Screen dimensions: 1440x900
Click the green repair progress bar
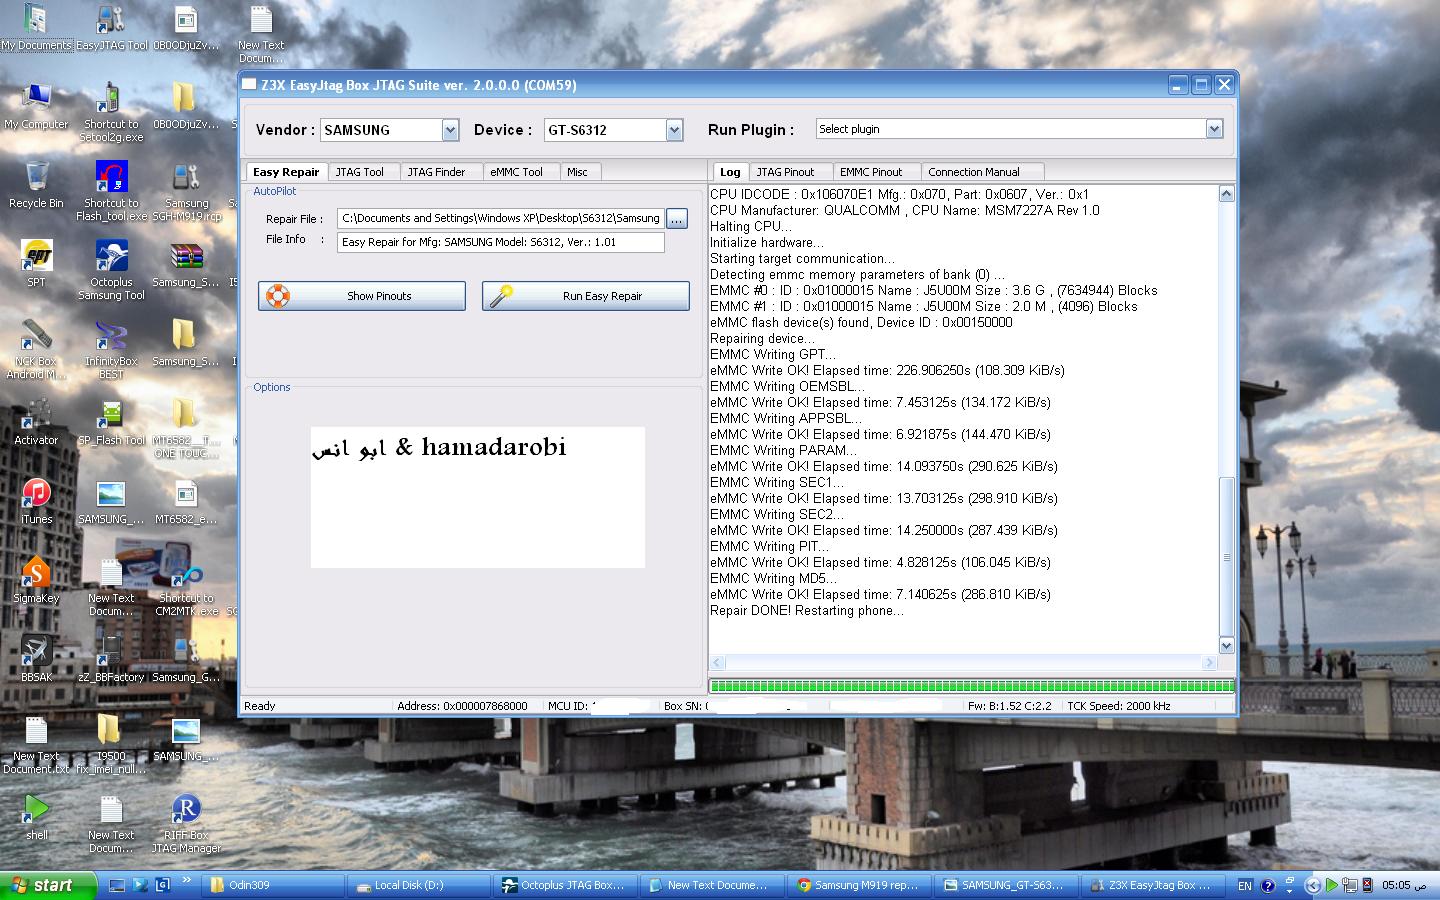point(971,686)
